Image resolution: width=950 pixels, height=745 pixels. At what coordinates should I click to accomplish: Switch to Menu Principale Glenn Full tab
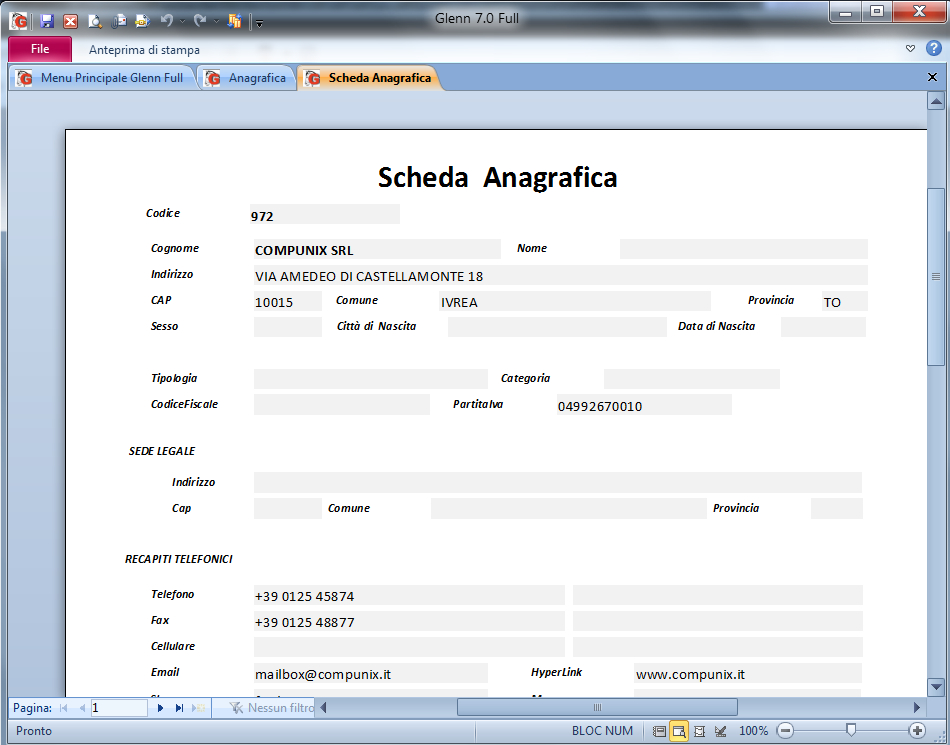pyautogui.click(x=103, y=78)
